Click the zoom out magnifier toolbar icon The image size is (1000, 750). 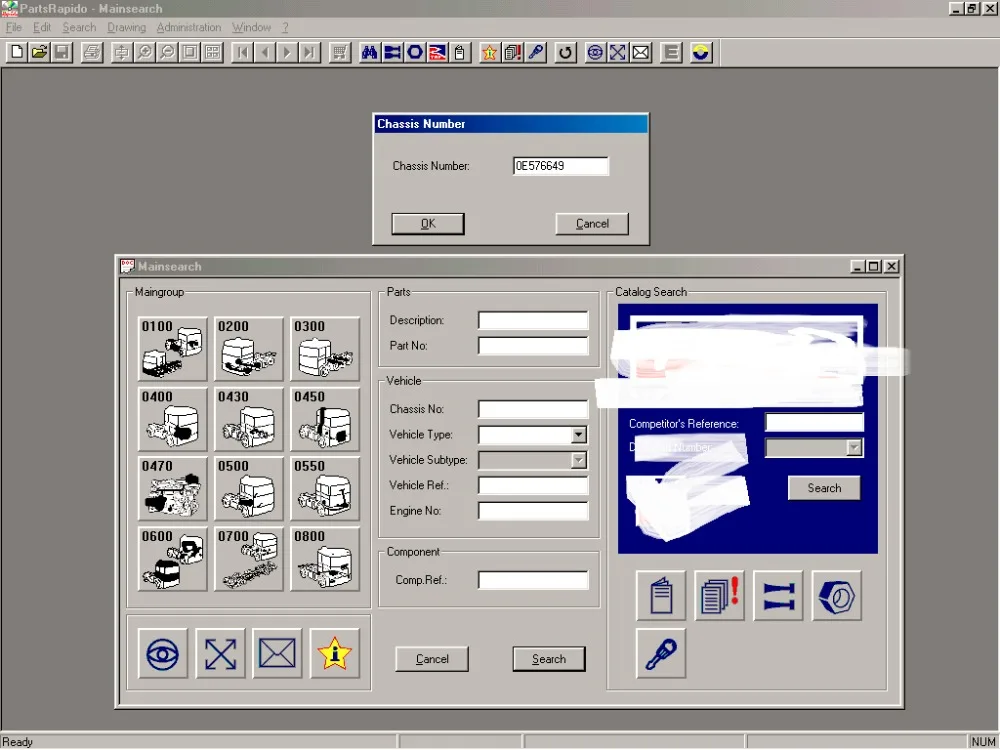click(x=167, y=52)
